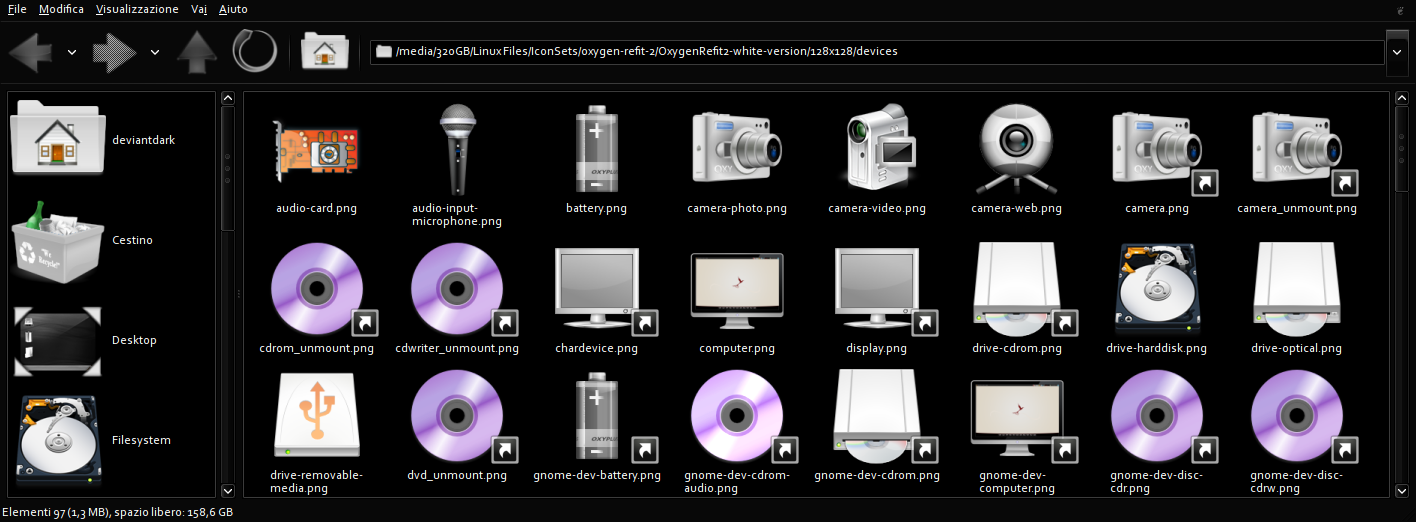Select audio-card.png file icon
Screen dimensions: 1416x522
pos(316,149)
